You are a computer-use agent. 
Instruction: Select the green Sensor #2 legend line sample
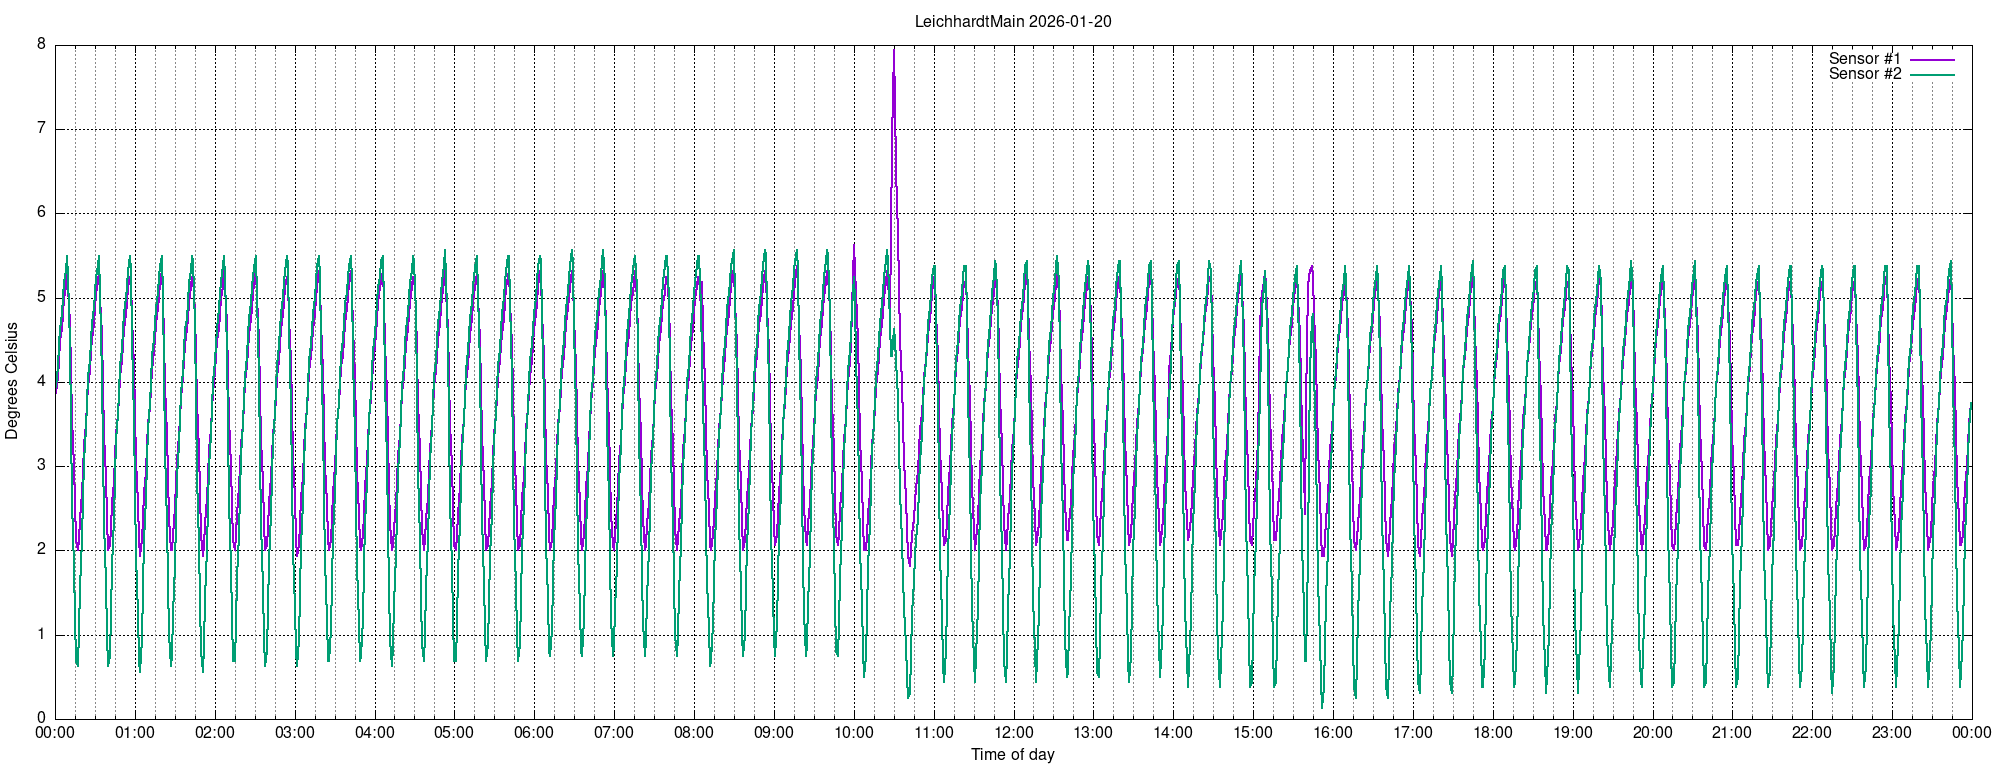[x=1931, y=75]
